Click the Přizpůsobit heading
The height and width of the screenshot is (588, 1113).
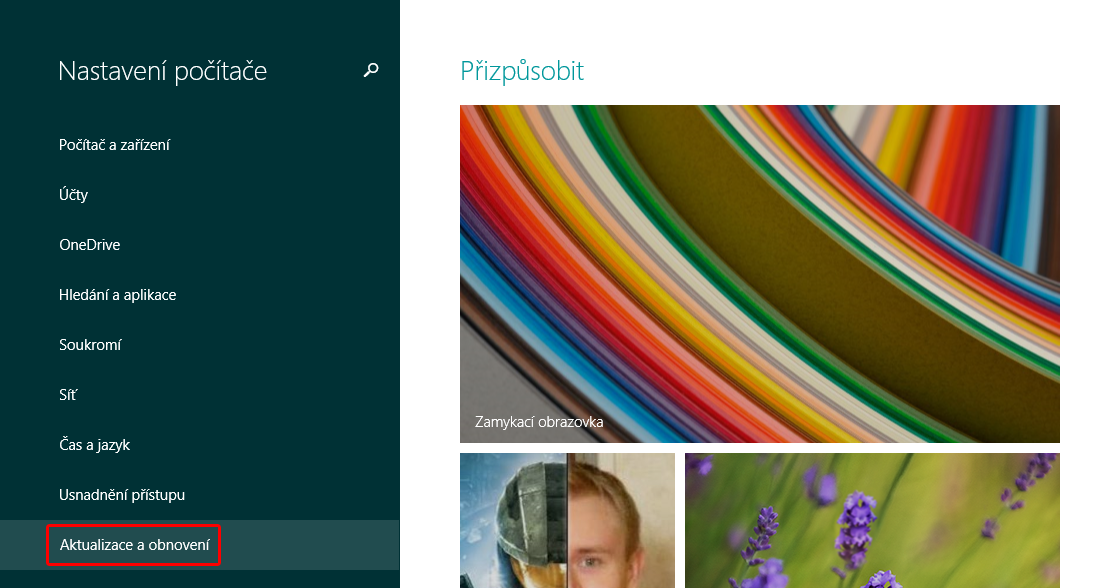(521, 71)
